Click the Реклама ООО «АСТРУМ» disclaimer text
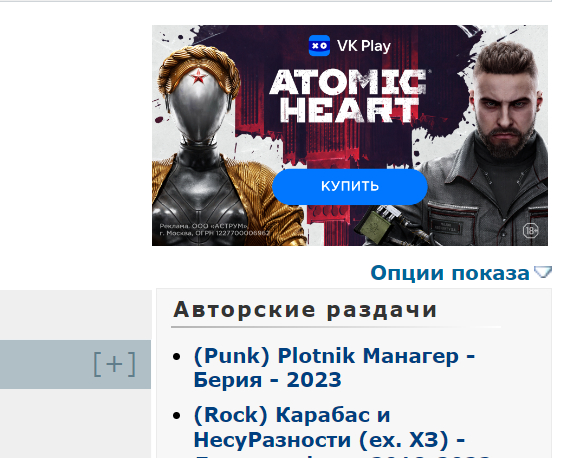Viewport: 567px width, 458px height. (214, 230)
